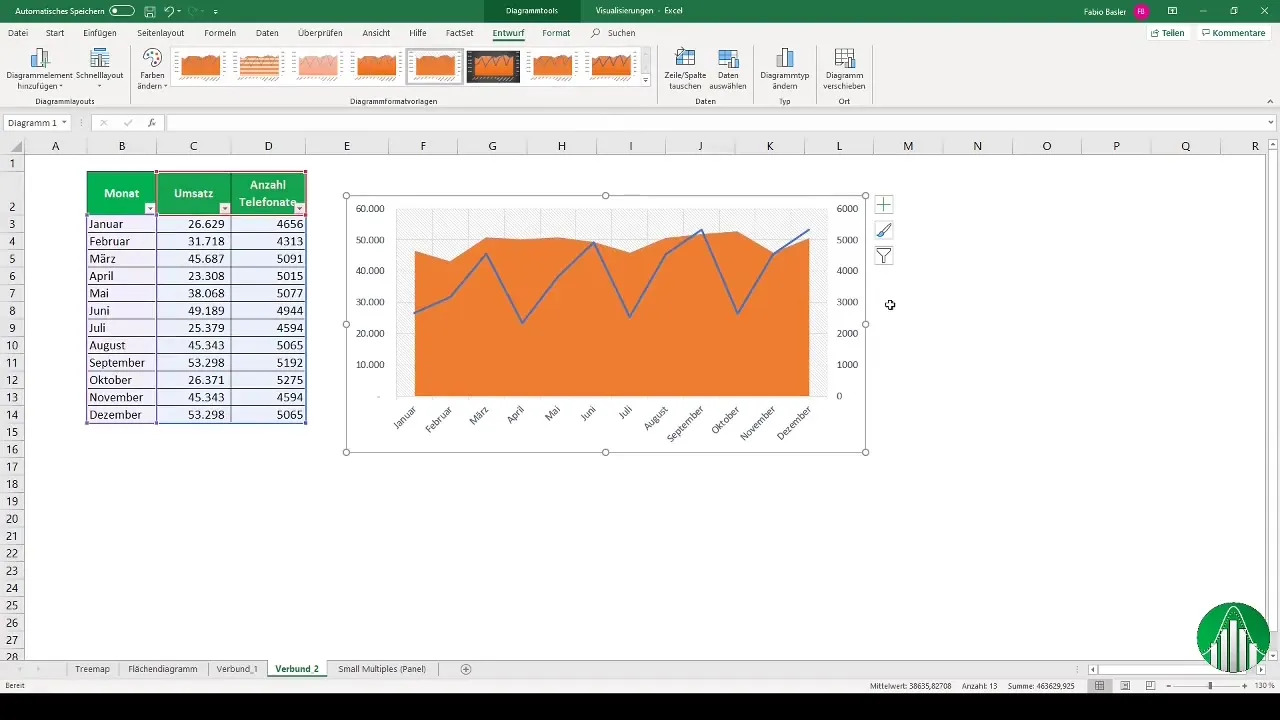1280x720 pixels.
Task: Click Fabio Basler account avatar
Action: tap(1141, 10)
